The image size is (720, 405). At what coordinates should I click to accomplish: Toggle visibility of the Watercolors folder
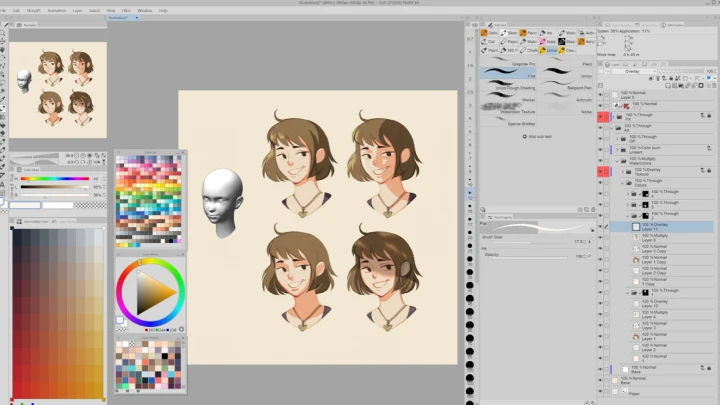point(600,161)
